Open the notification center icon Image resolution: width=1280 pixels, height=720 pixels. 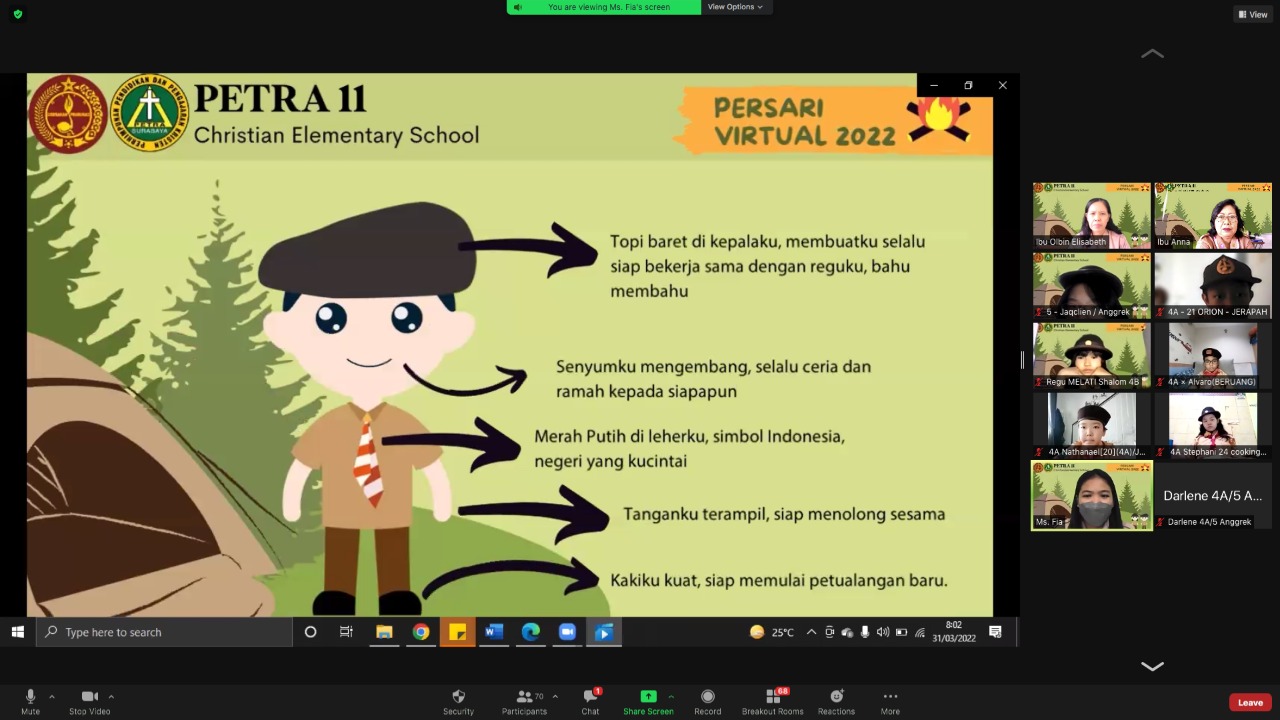point(995,632)
